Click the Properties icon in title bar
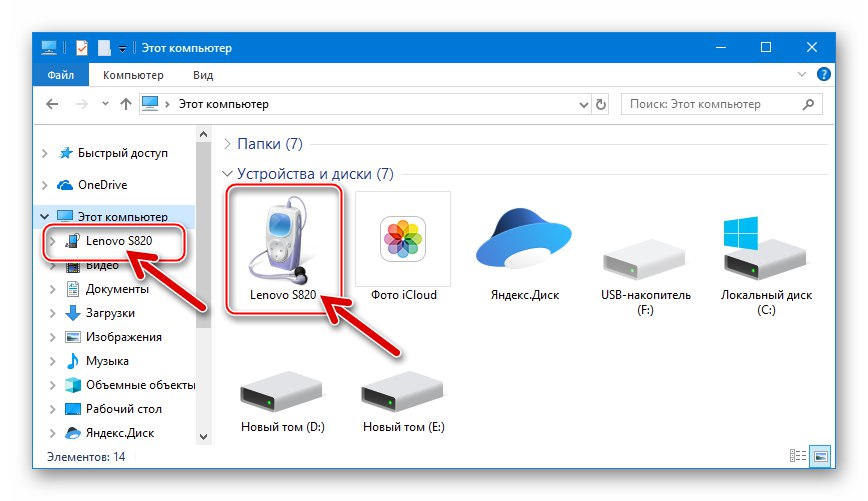Viewport: 868px width, 501px height. 81,48
